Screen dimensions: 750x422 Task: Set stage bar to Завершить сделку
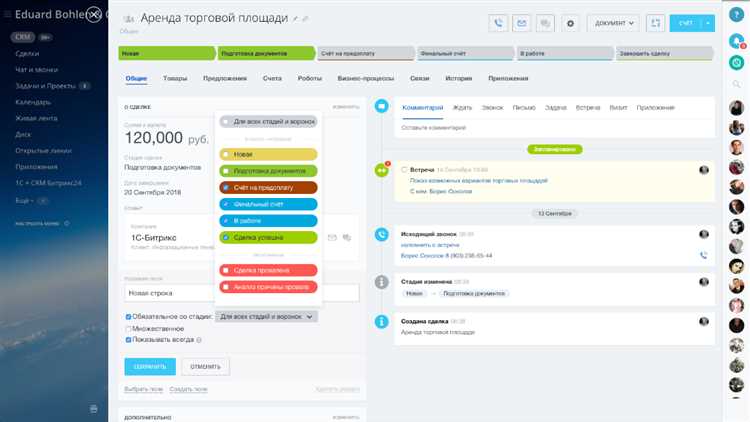point(664,54)
